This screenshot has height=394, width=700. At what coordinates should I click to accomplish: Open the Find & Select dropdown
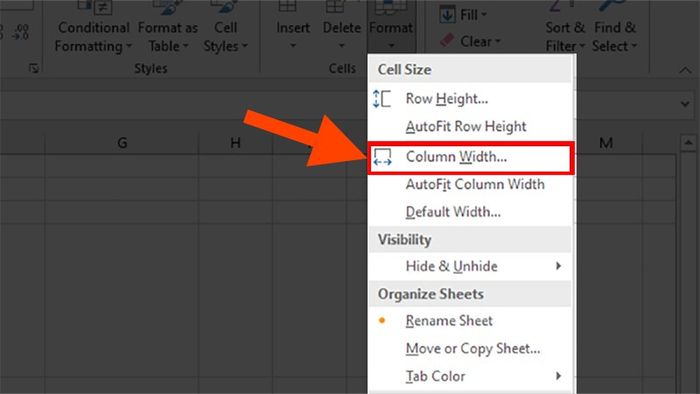click(615, 36)
